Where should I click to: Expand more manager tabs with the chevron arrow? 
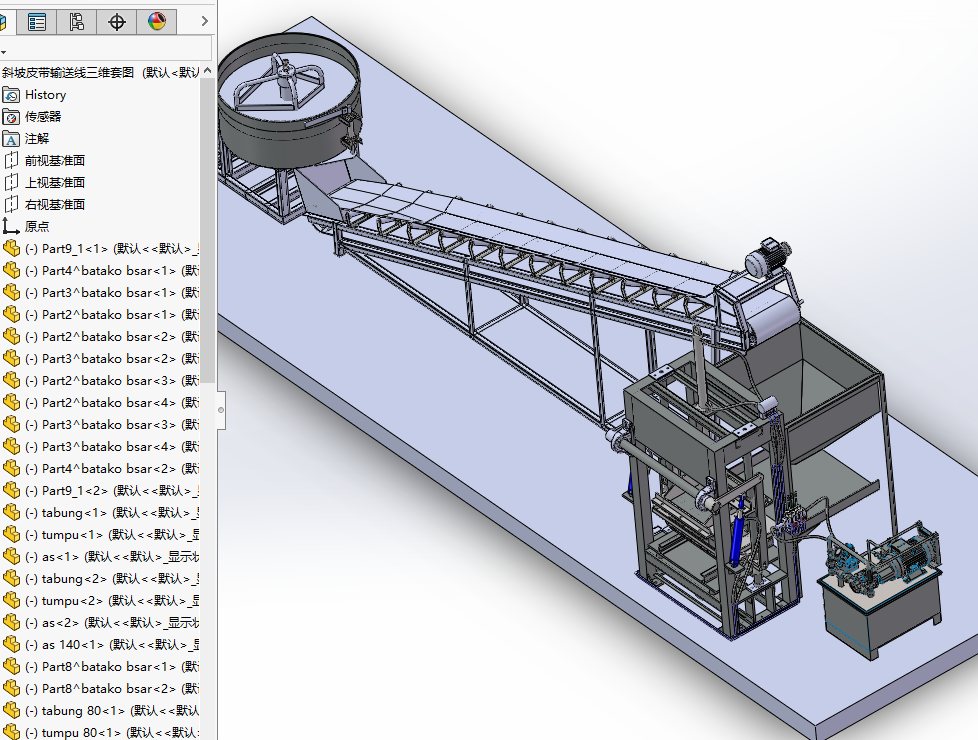[x=204, y=21]
